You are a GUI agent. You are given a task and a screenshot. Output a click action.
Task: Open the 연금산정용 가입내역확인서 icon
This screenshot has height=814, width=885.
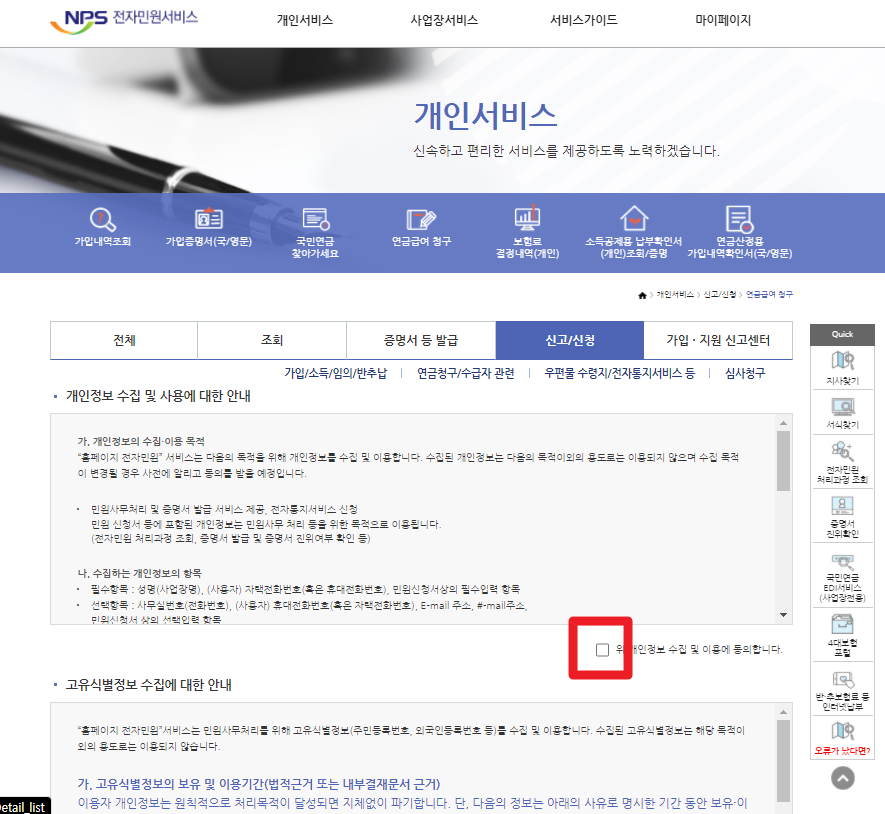[x=739, y=218]
